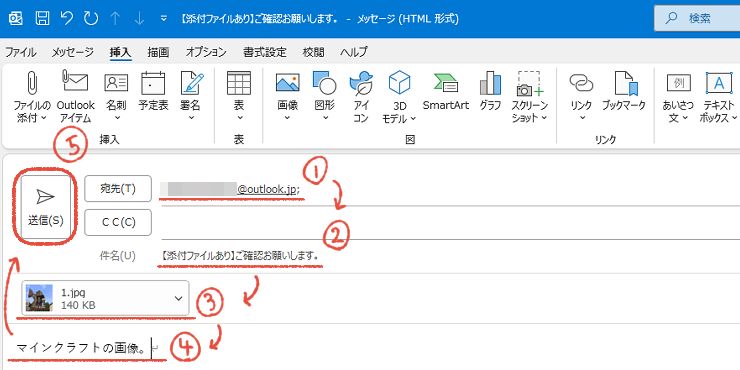The height and width of the screenshot is (370, 740).
Task: Click the CC(C) button
Action: [x=118, y=223]
